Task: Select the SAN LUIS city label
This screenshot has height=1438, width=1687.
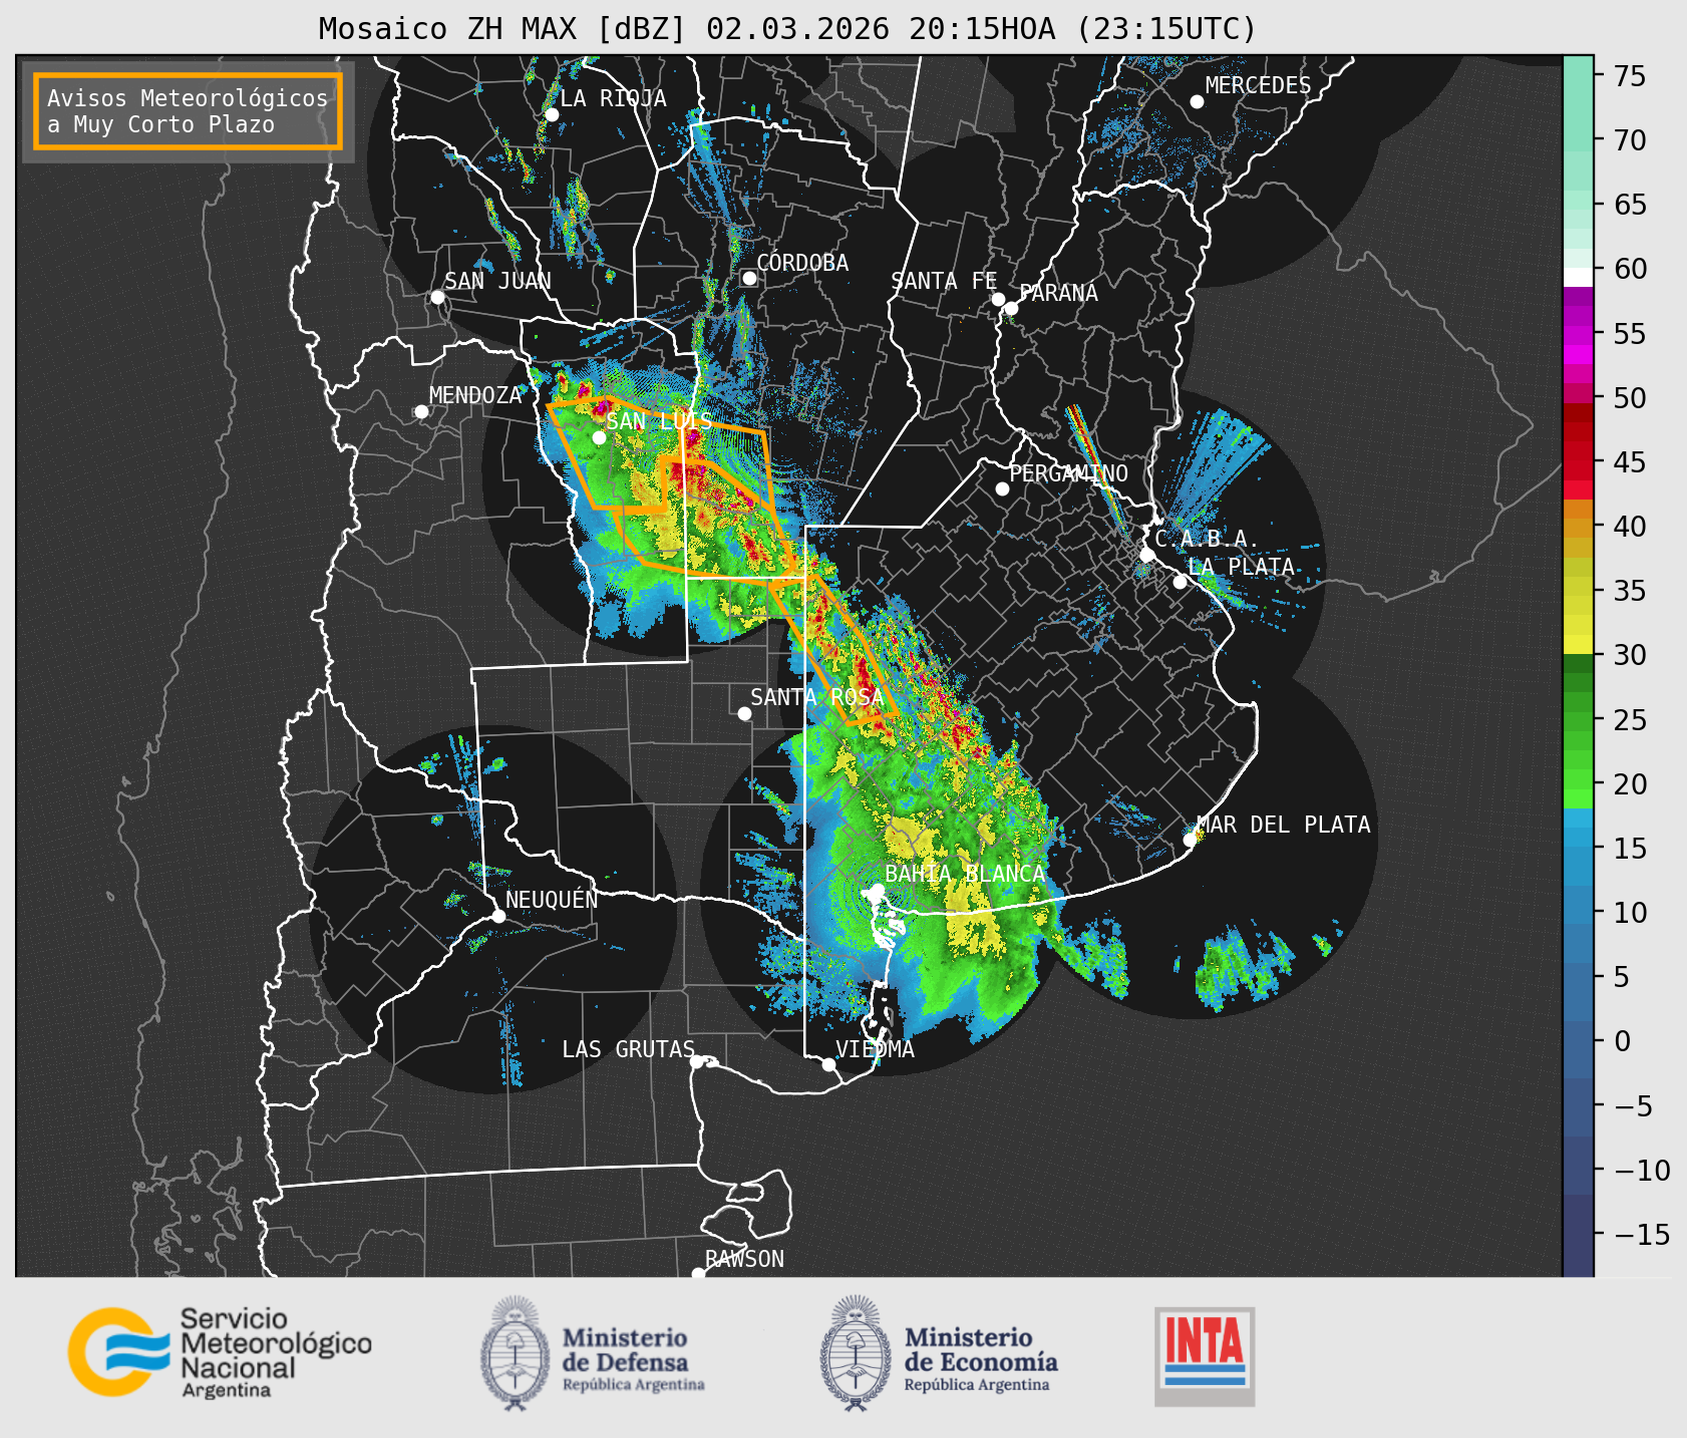Action: [x=659, y=421]
